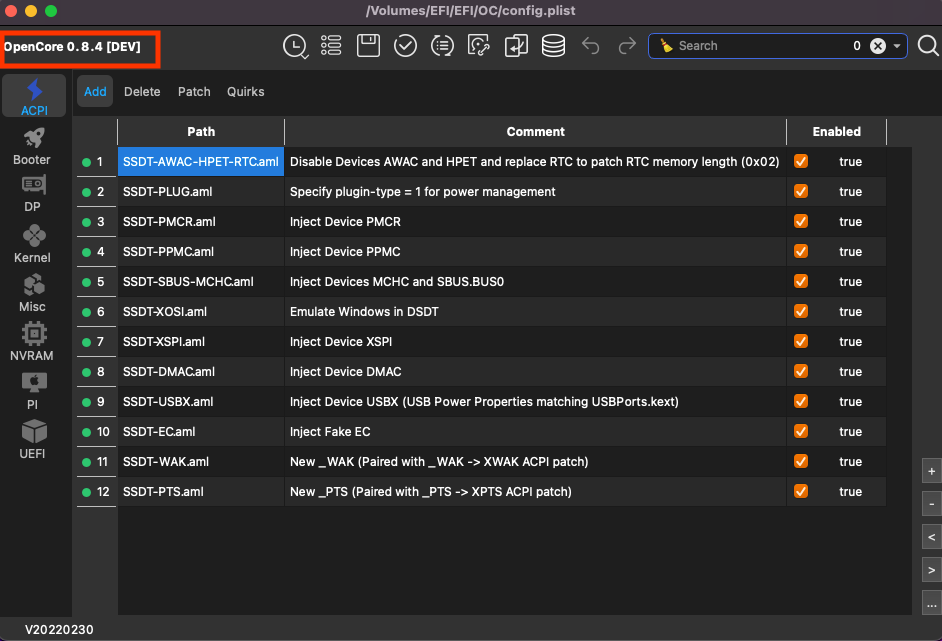Click the undo arrow icon

pos(591,46)
